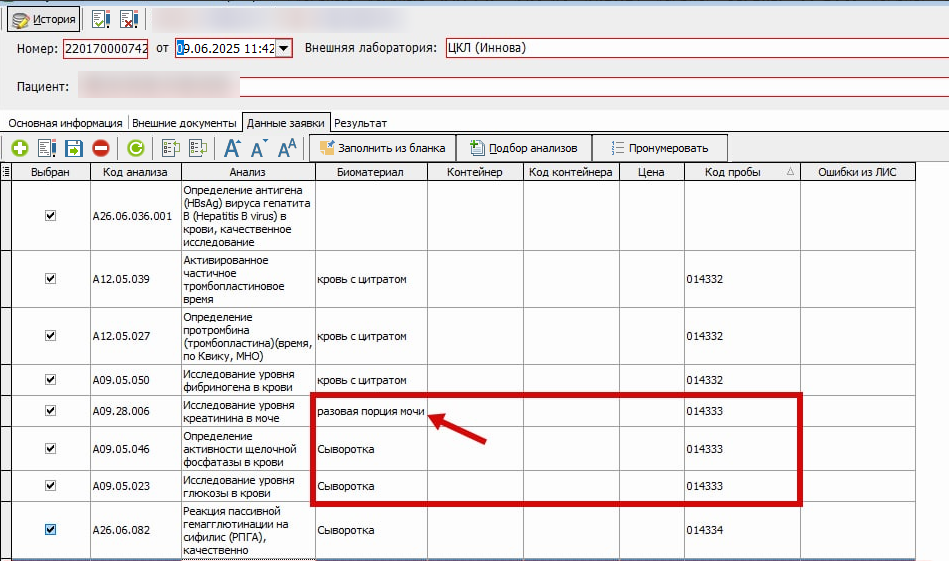Open the grid column chooser in header corner
949x561 pixels.
6,172
